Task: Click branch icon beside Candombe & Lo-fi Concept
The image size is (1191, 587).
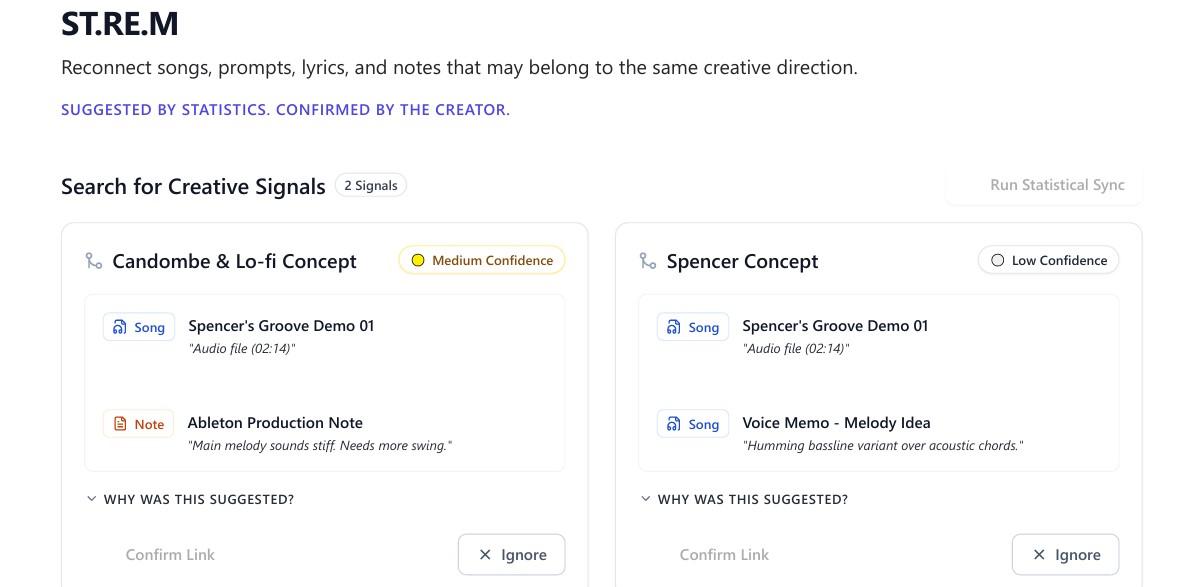Action: click(94, 261)
